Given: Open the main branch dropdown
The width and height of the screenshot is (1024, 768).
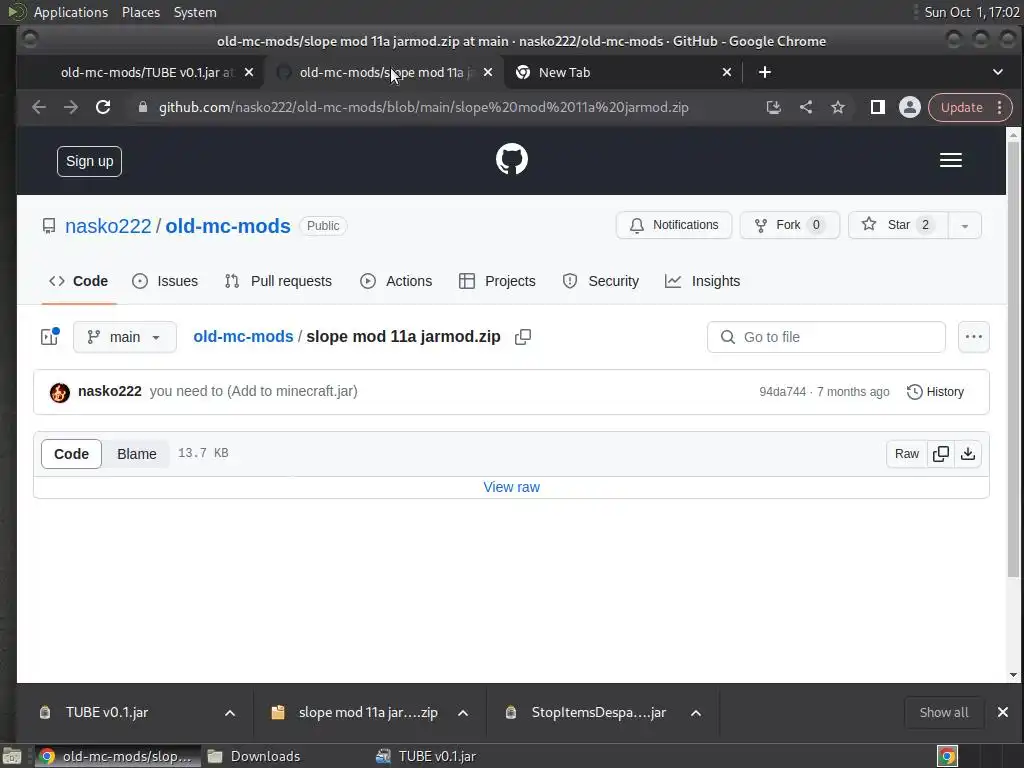Looking at the screenshot, I should pos(125,337).
